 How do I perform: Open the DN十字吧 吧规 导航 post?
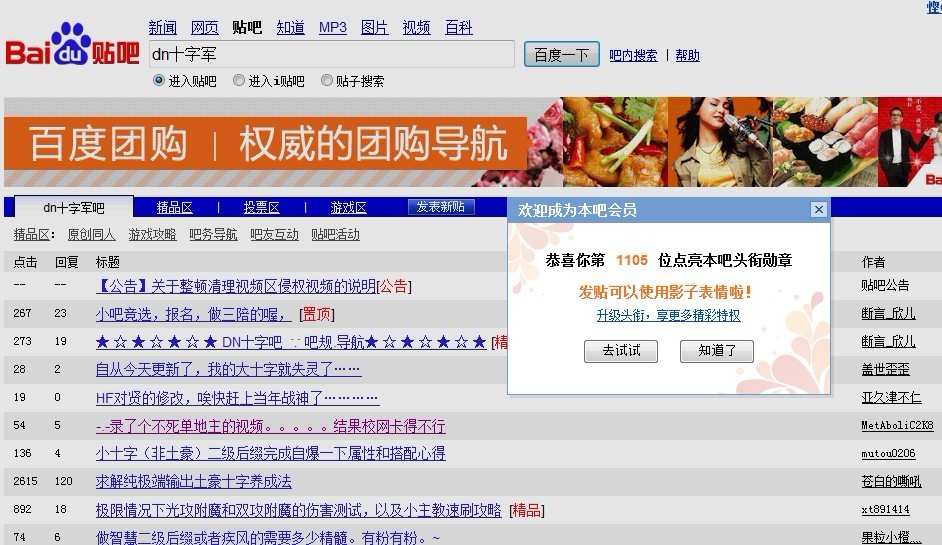[x=291, y=342]
